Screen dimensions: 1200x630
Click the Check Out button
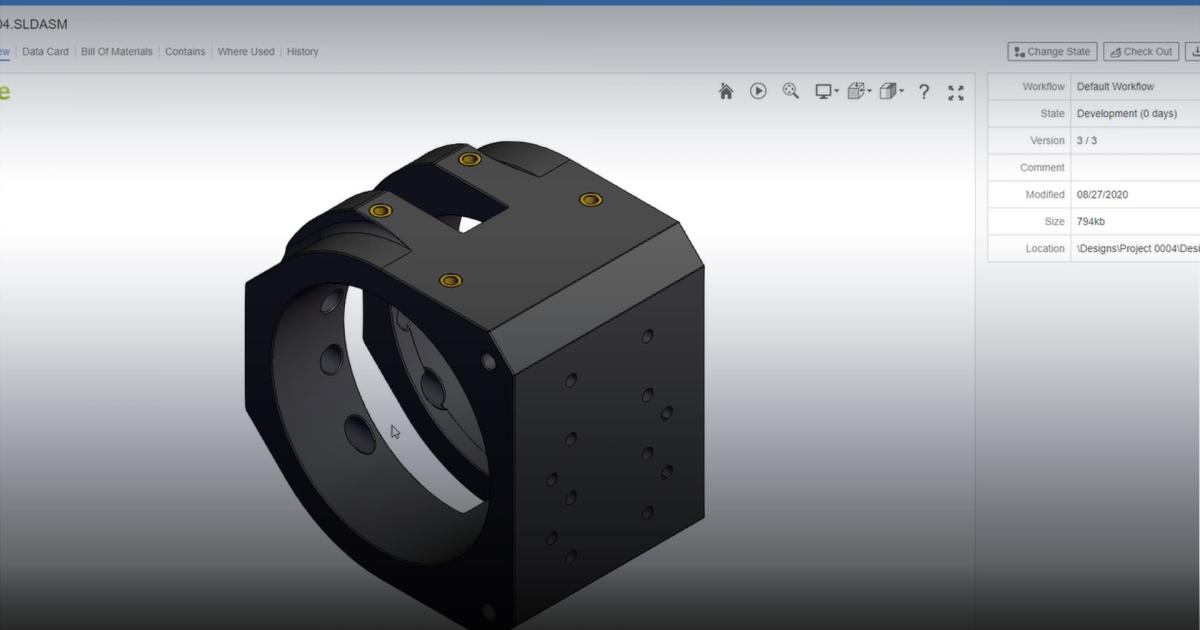[x=1140, y=51]
